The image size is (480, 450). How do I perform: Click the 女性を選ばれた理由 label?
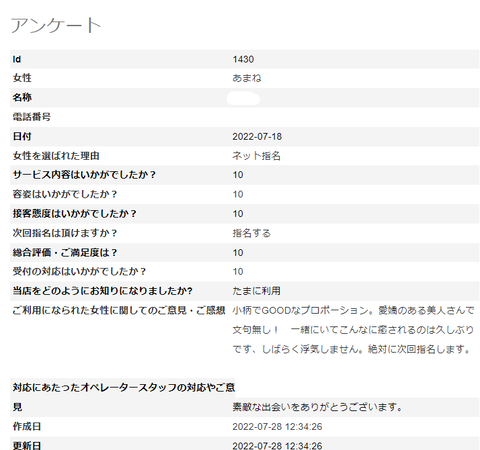click(56, 156)
